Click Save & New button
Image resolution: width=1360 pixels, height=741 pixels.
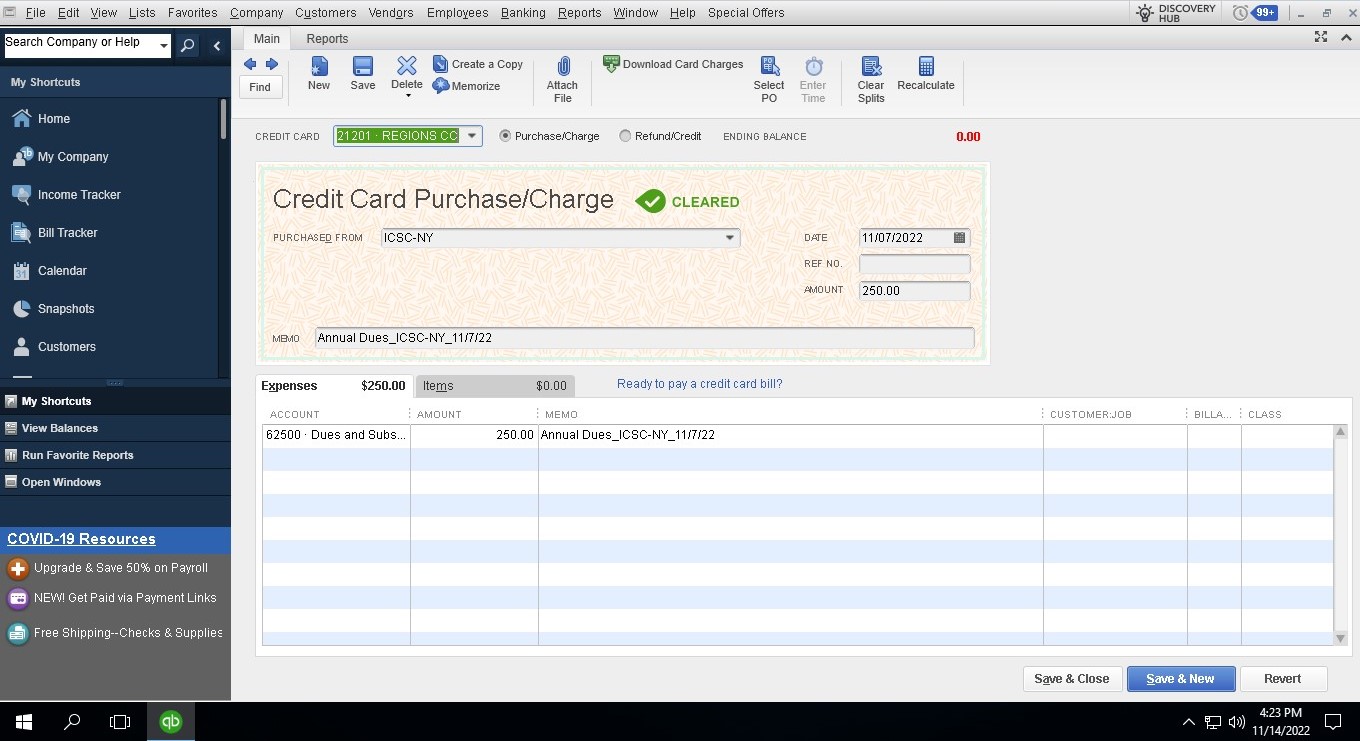tap(1181, 678)
